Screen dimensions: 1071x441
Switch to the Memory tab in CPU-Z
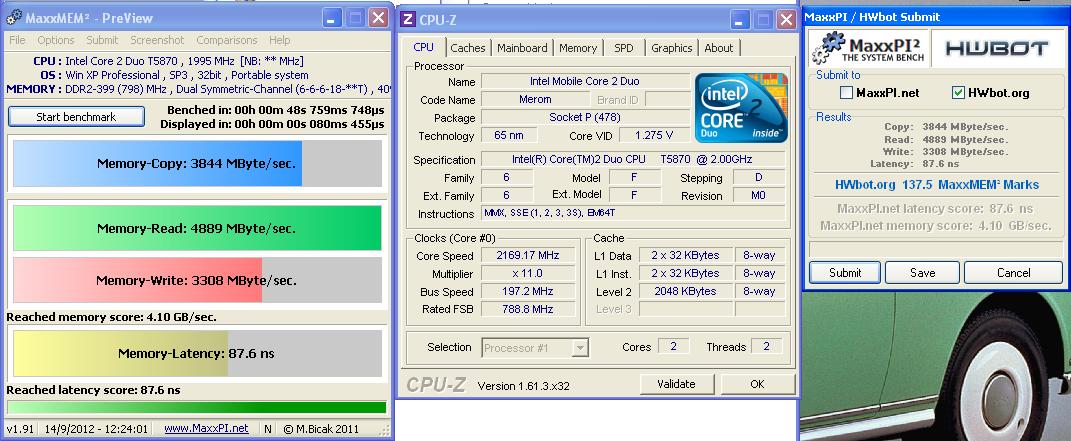coord(578,48)
